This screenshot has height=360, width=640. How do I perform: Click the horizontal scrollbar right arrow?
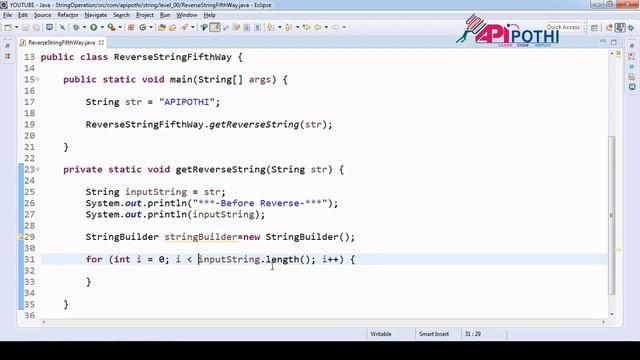(603, 322)
